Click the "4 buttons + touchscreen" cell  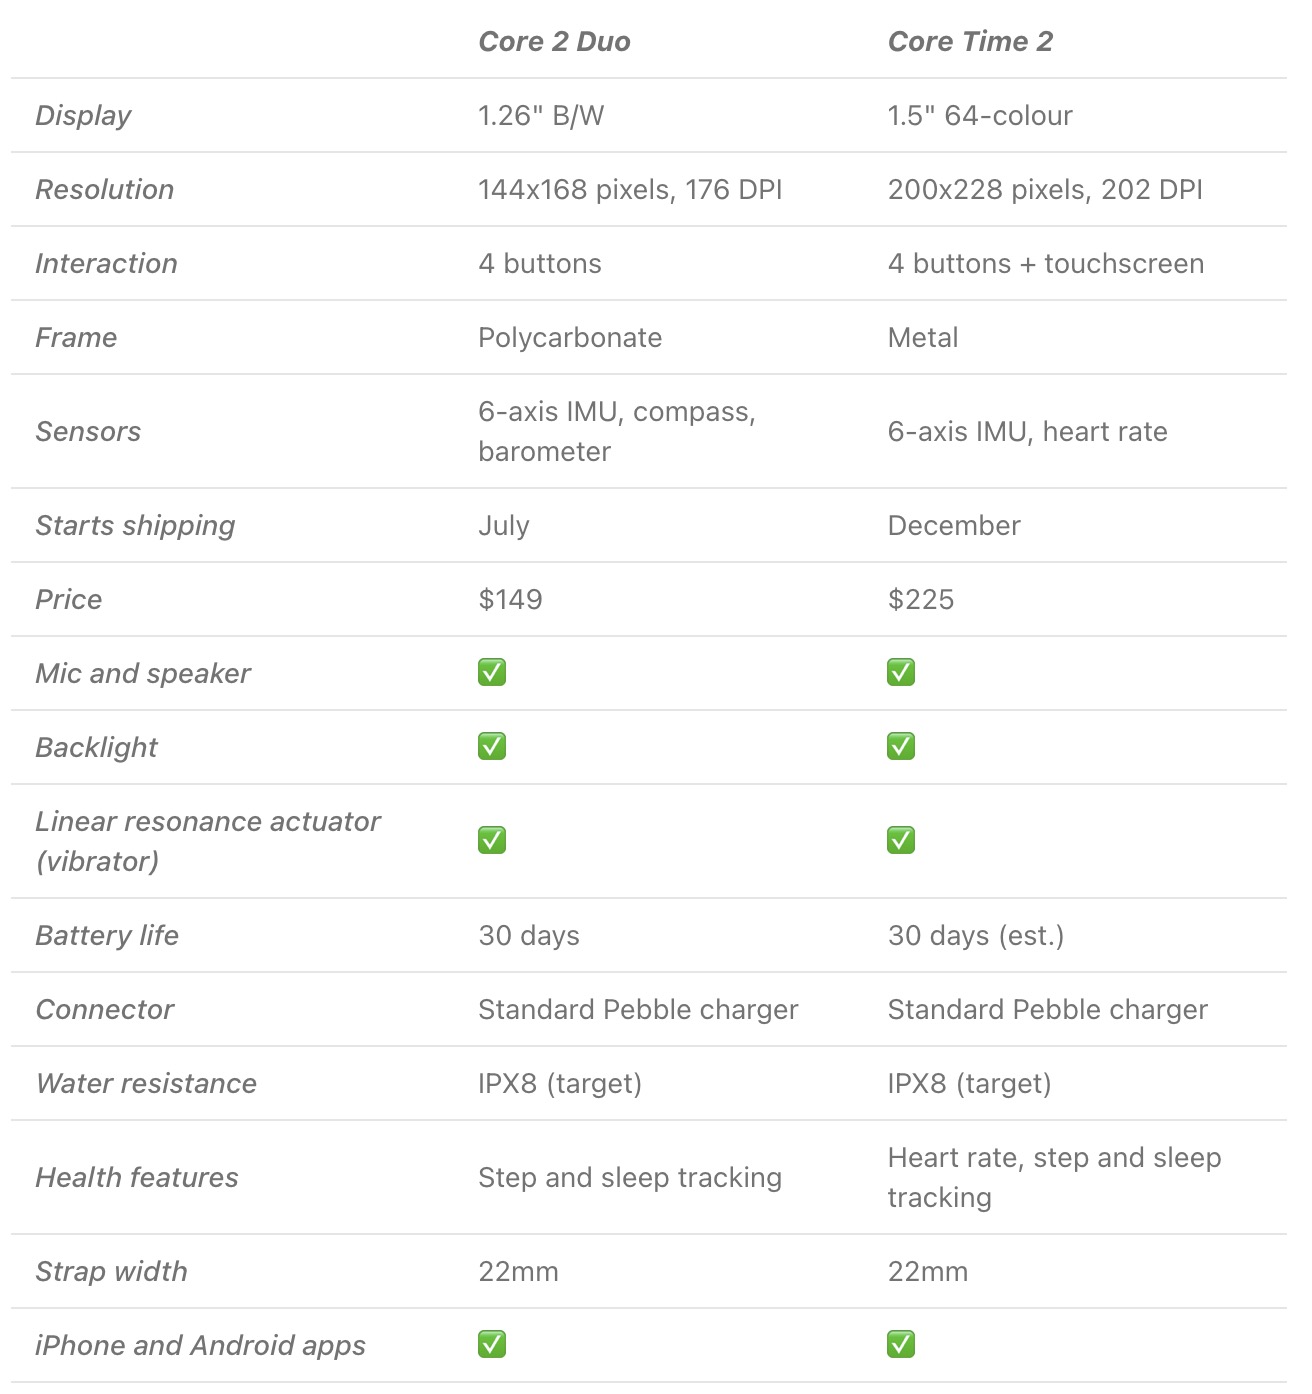point(1045,264)
